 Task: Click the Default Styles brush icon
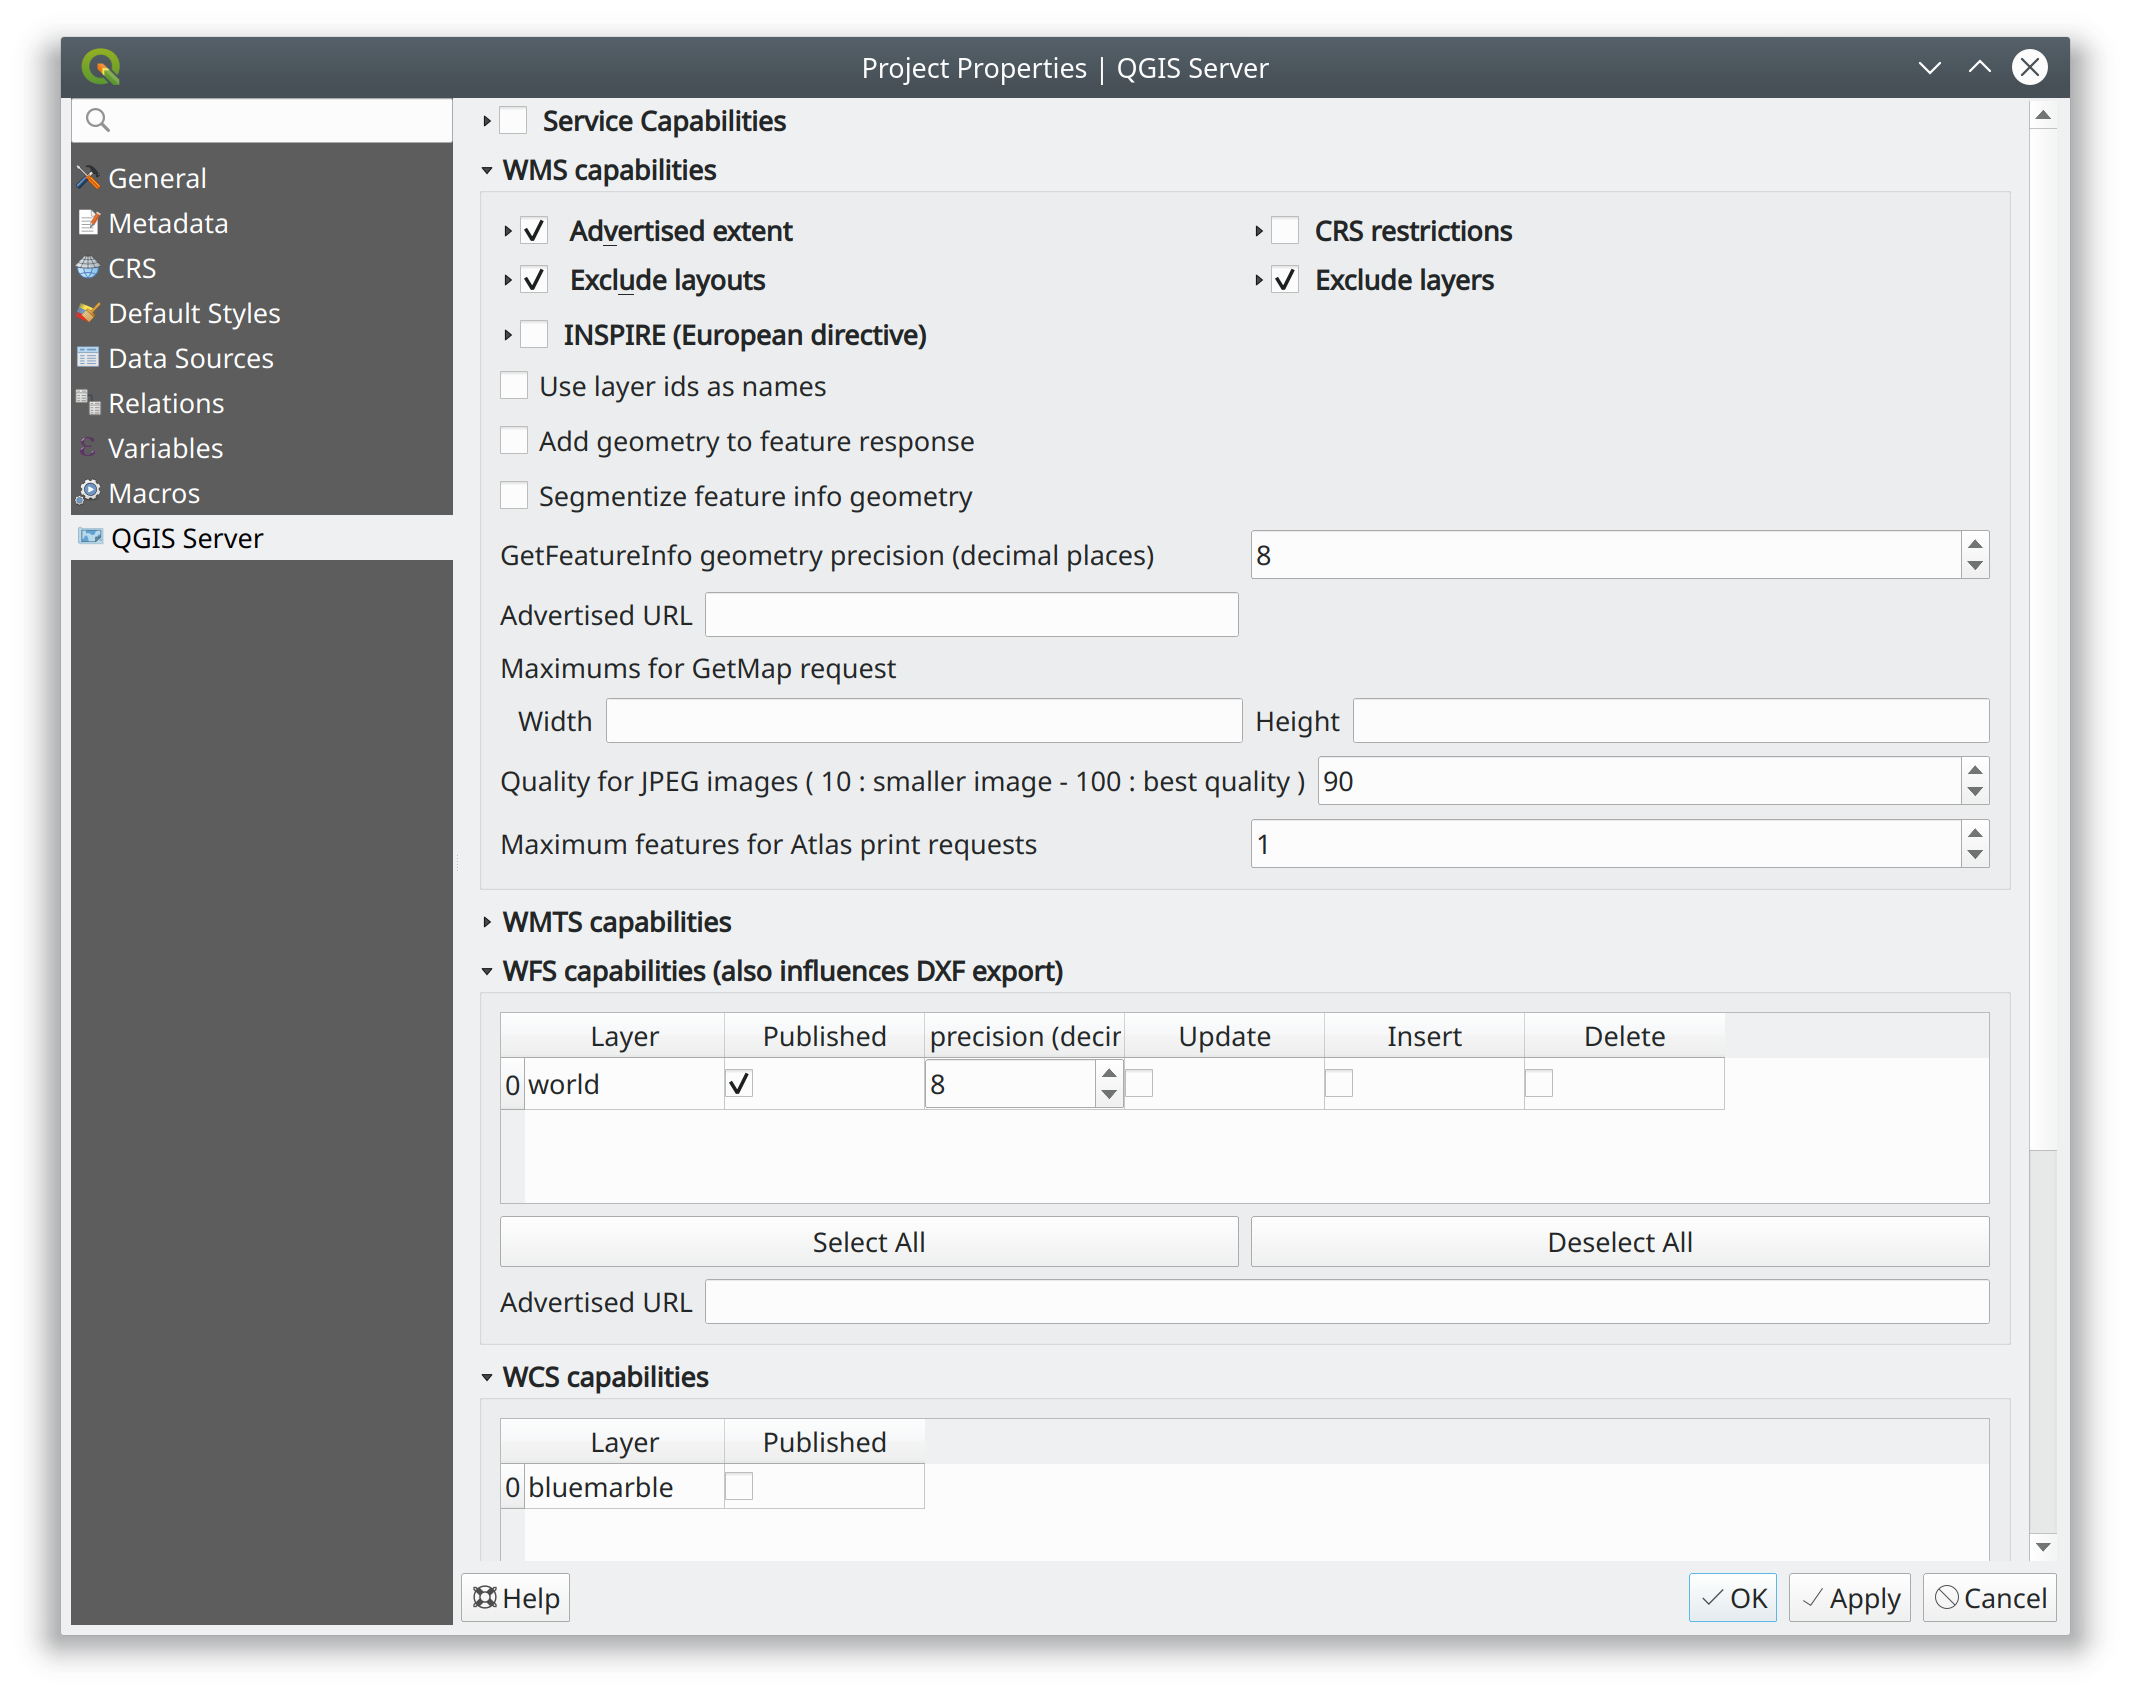coord(88,312)
